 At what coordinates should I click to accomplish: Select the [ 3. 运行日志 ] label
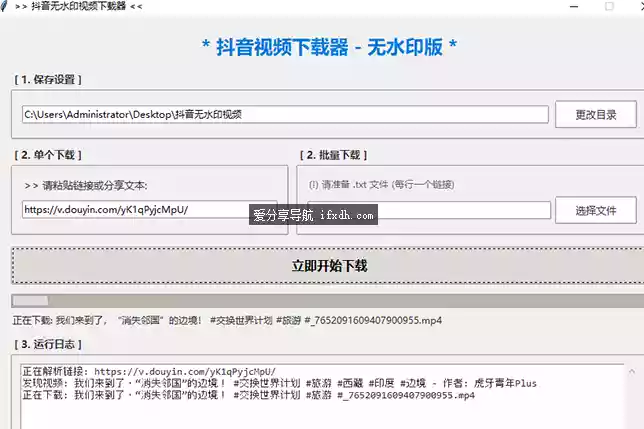(48, 344)
